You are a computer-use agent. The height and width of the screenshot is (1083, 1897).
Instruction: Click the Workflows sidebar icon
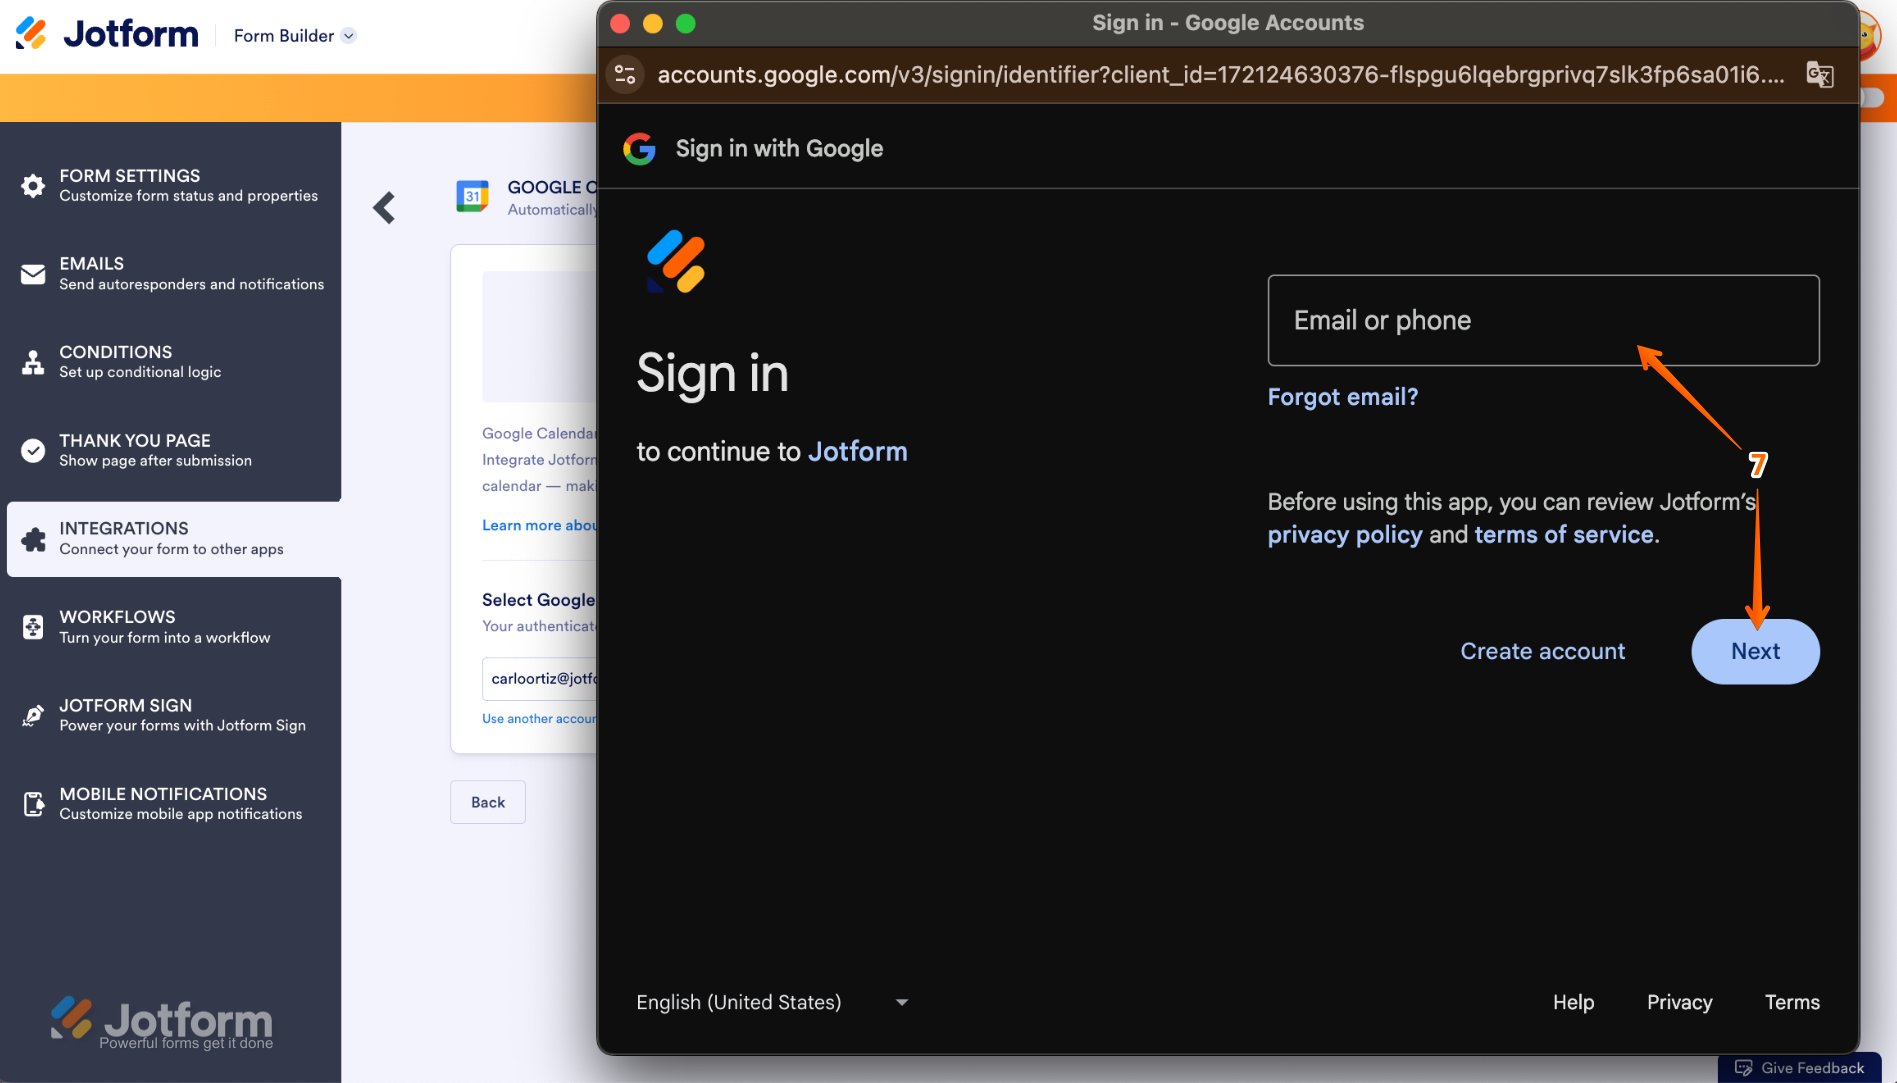33,626
